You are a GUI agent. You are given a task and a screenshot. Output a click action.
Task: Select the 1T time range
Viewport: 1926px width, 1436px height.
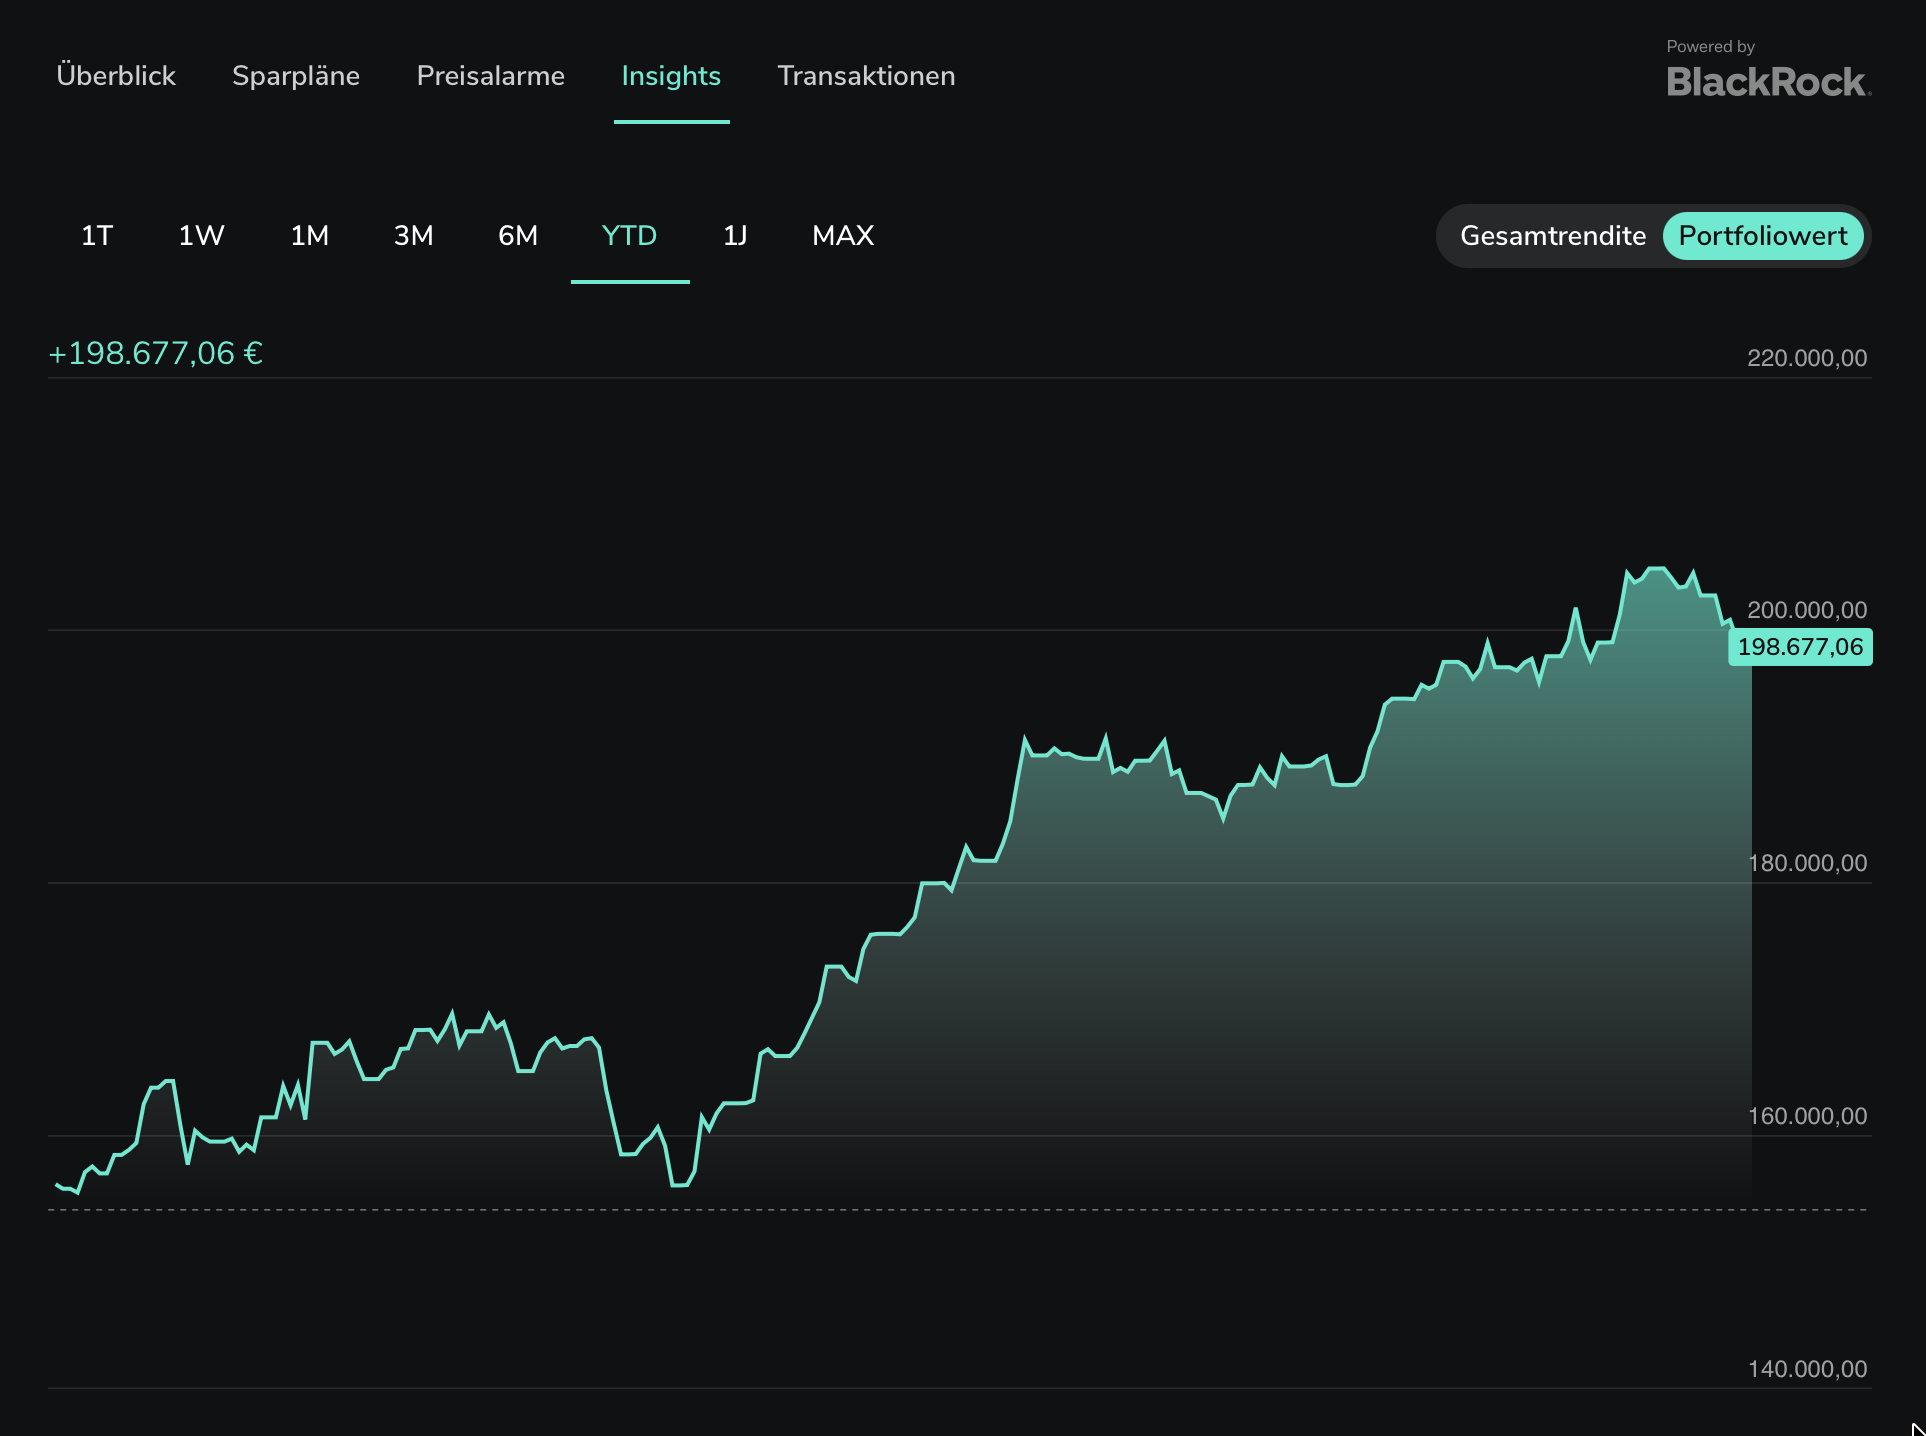(x=97, y=236)
